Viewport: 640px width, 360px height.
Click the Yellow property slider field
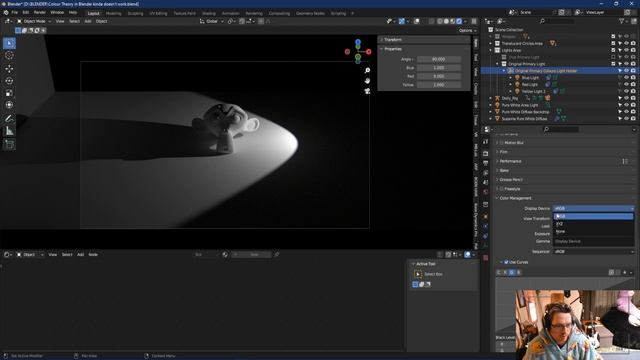(439, 85)
